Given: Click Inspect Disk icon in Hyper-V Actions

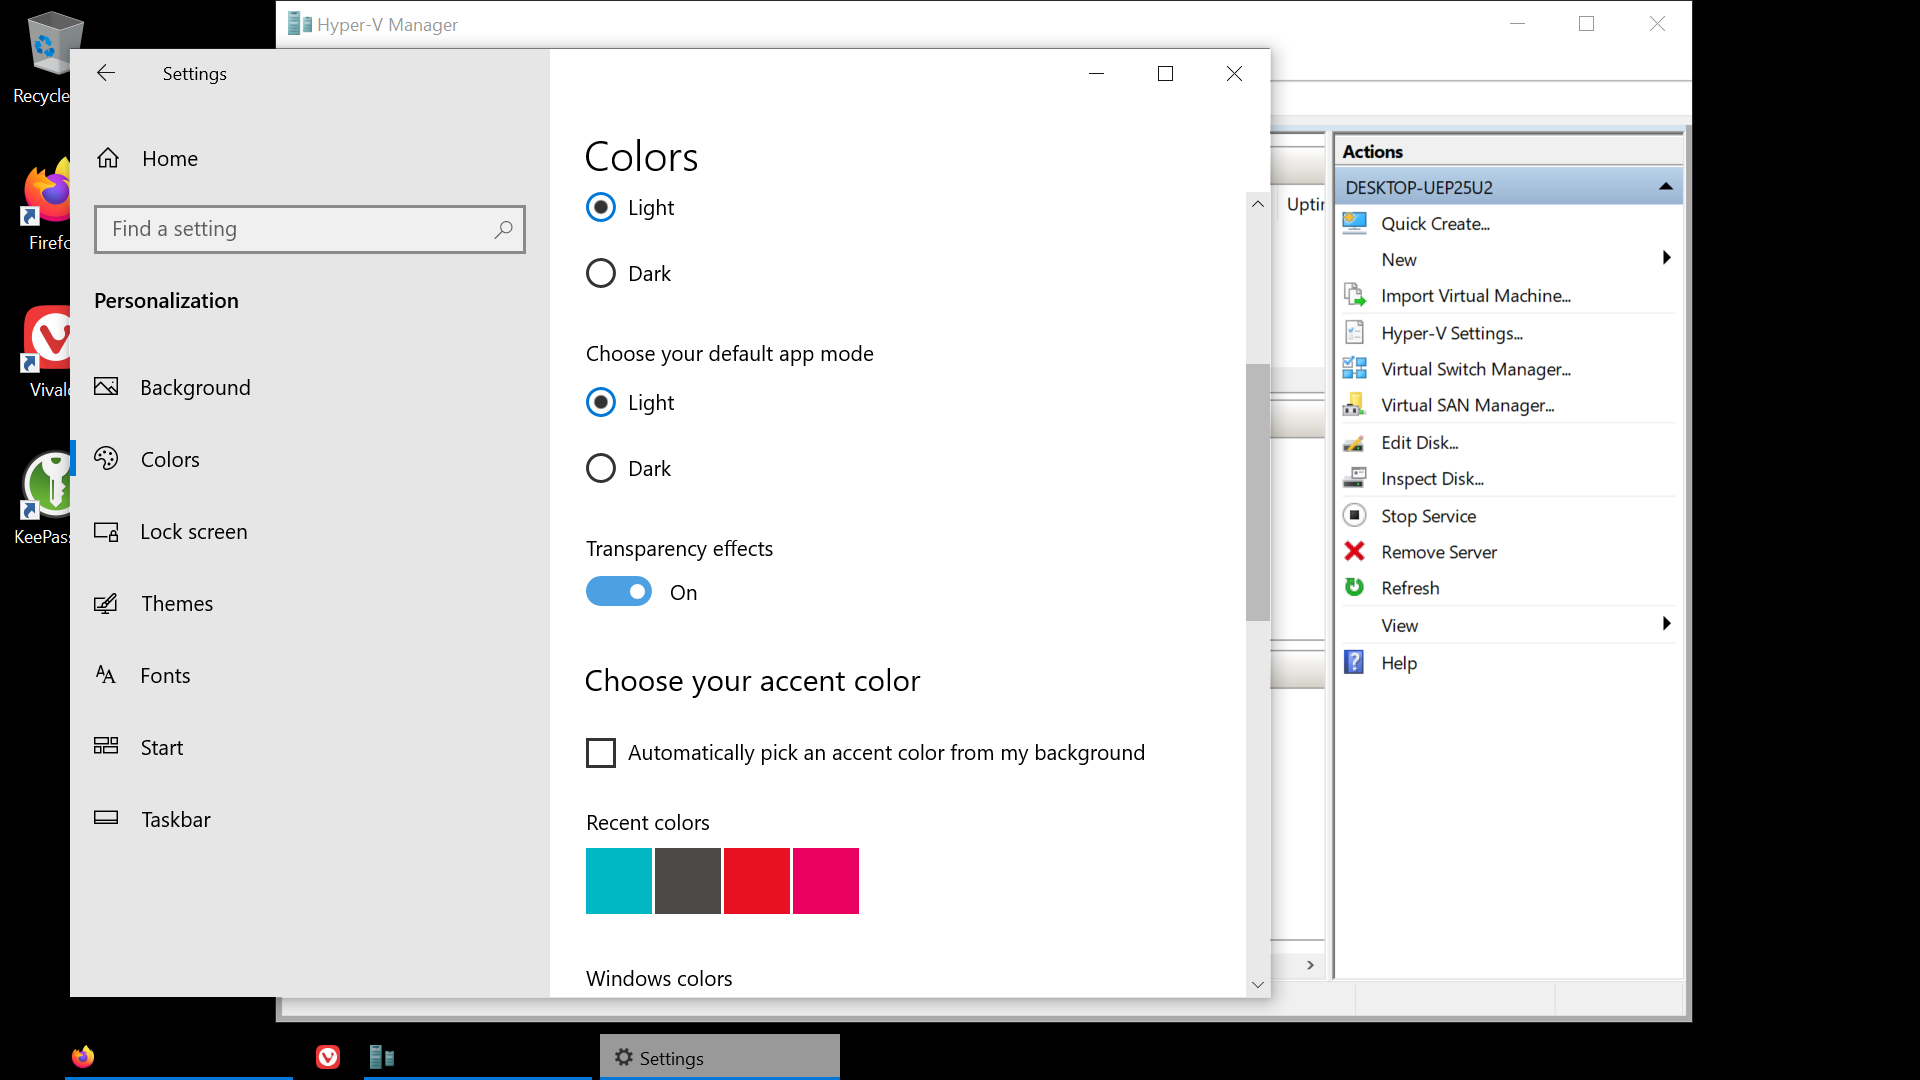Looking at the screenshot, I should tap(1354, 478).
